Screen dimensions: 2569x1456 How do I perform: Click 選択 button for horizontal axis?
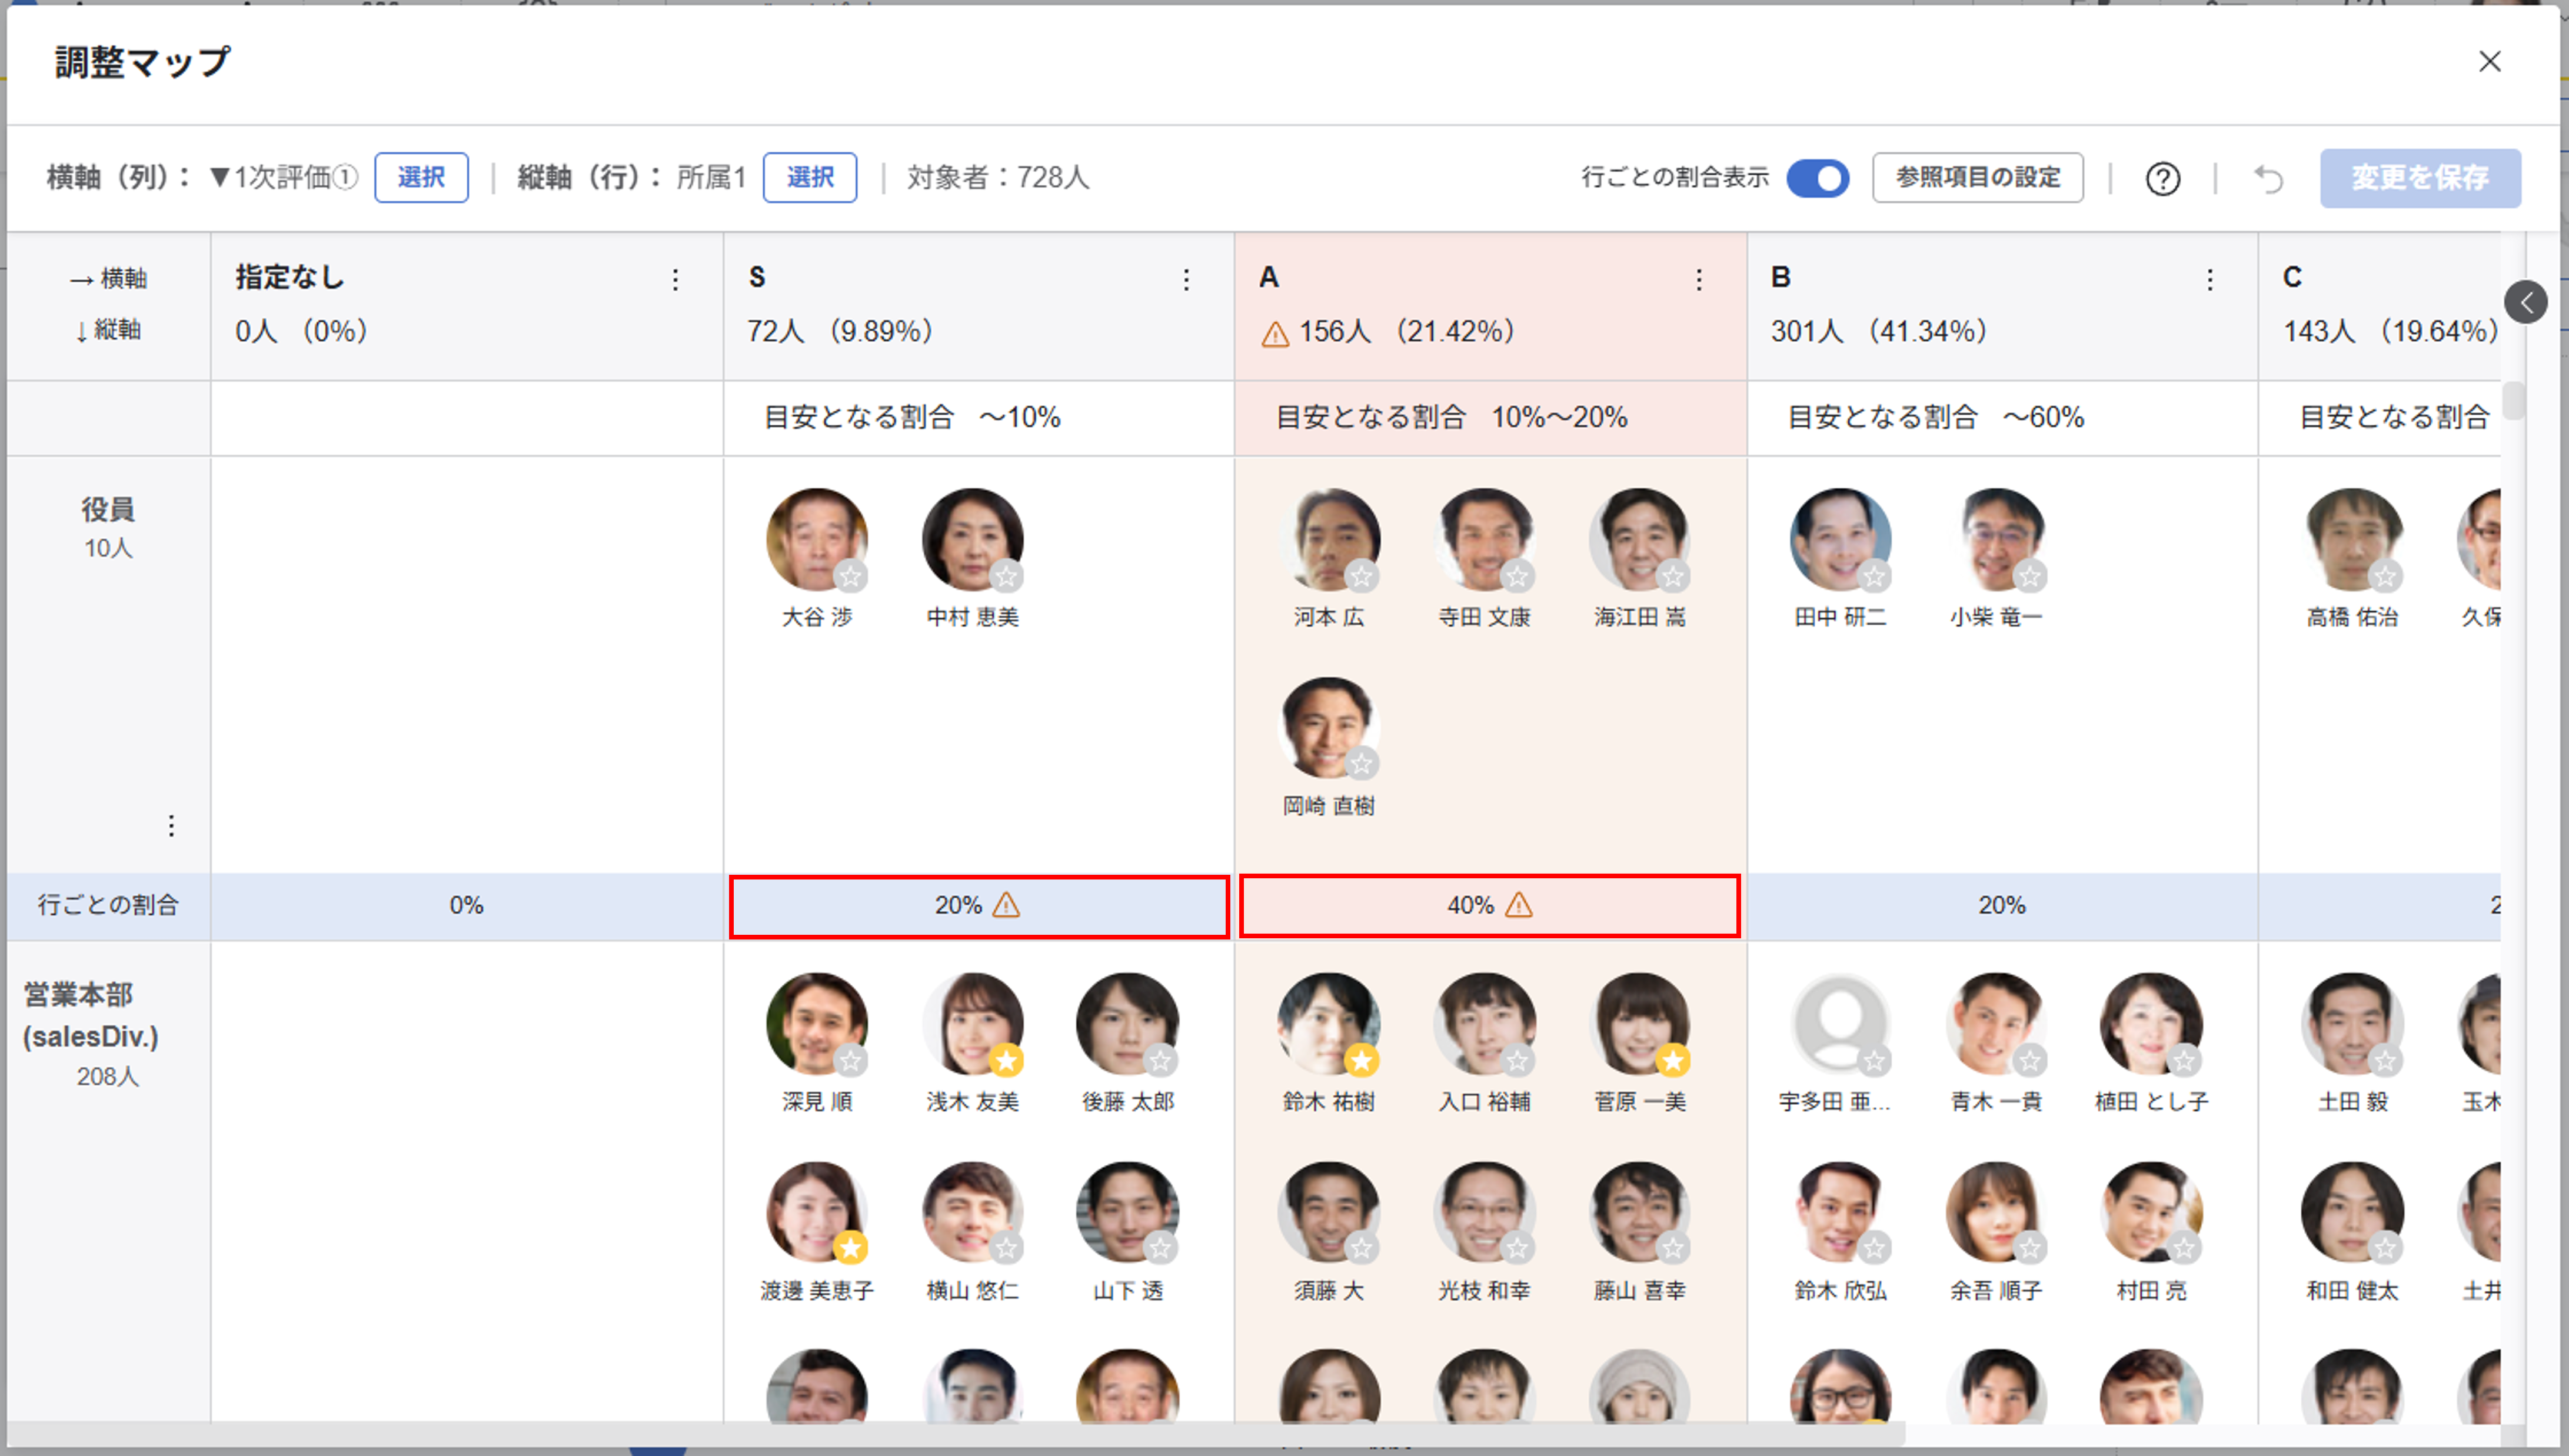pos(421,178)
